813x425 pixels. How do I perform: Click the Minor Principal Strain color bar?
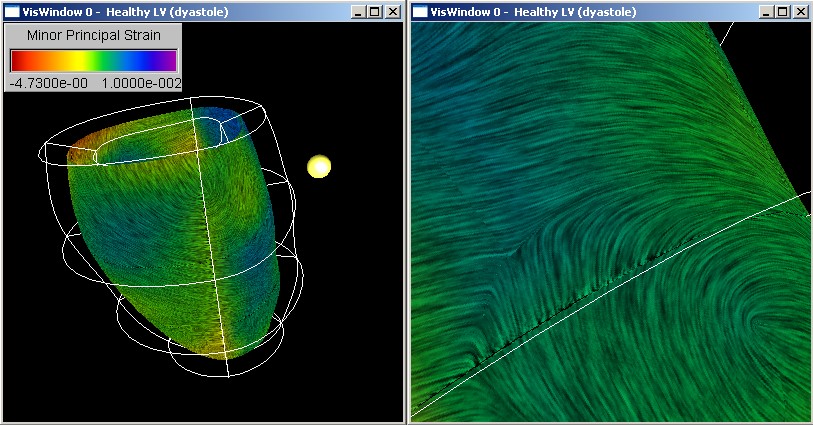tap(94, 61)
